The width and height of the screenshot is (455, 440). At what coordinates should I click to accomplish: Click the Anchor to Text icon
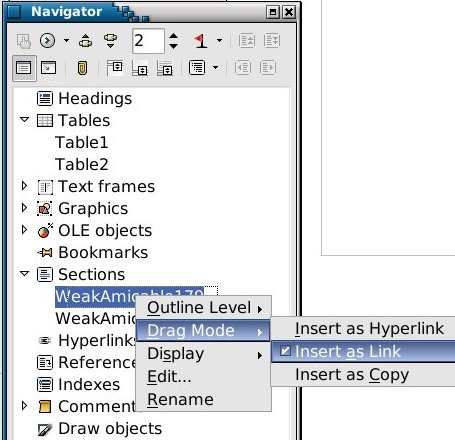[x=165, y=68]
